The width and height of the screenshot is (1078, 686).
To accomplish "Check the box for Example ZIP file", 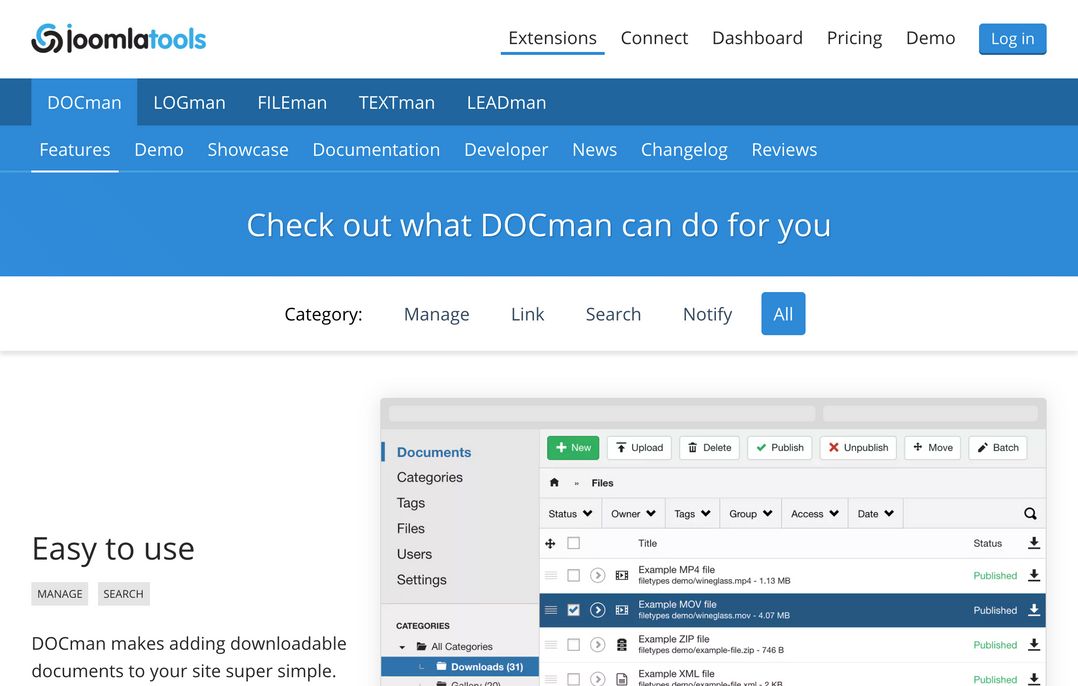I will point(573,645).
